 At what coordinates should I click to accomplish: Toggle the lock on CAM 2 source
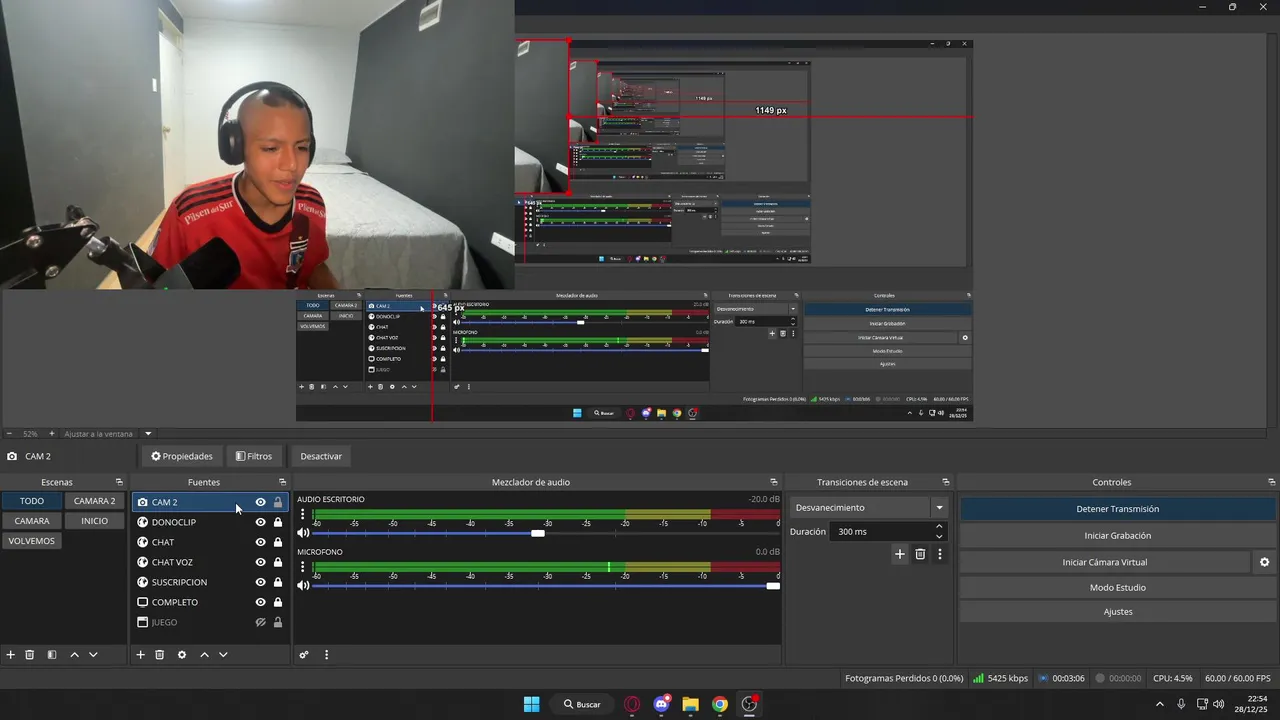click(x=278, y=502)
